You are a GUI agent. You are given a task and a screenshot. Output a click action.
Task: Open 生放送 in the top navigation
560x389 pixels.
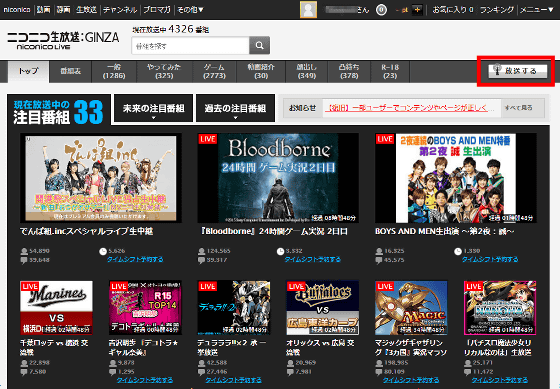coord(86,10)
